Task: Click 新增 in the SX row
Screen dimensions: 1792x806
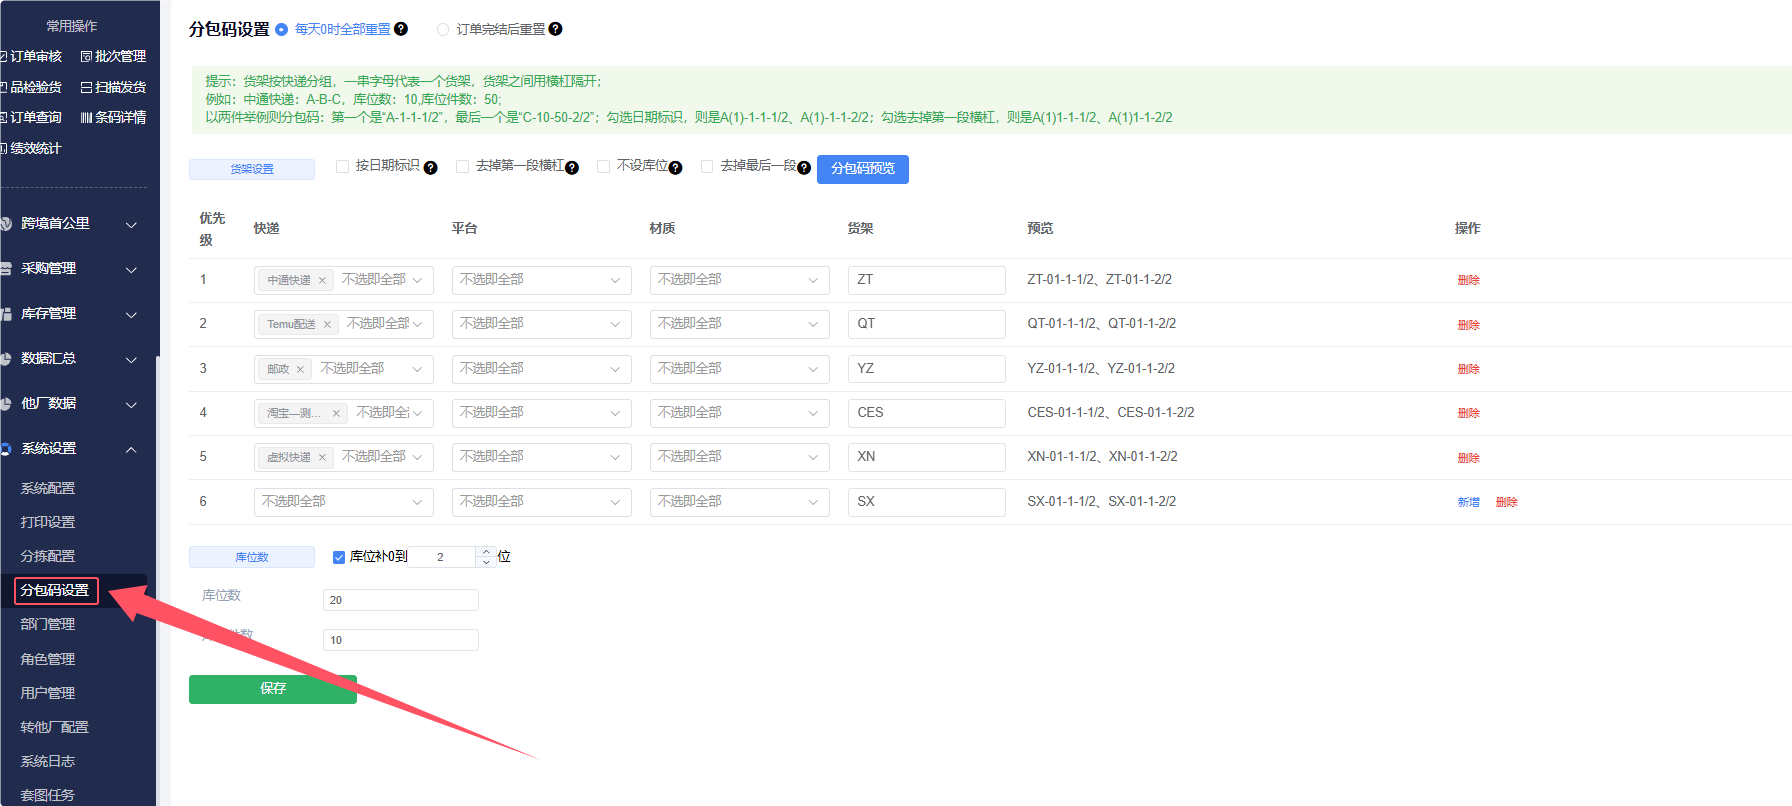Action: pos(1468,503)
